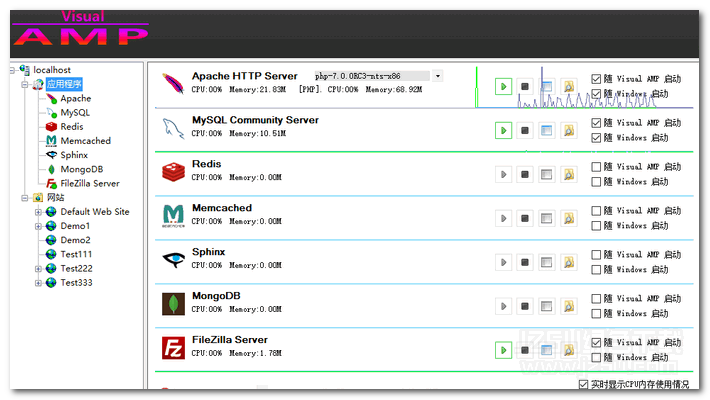Click the MySQL dolphin logo in service list
Screen dimensions: 710x400
[x=173, y=128]
